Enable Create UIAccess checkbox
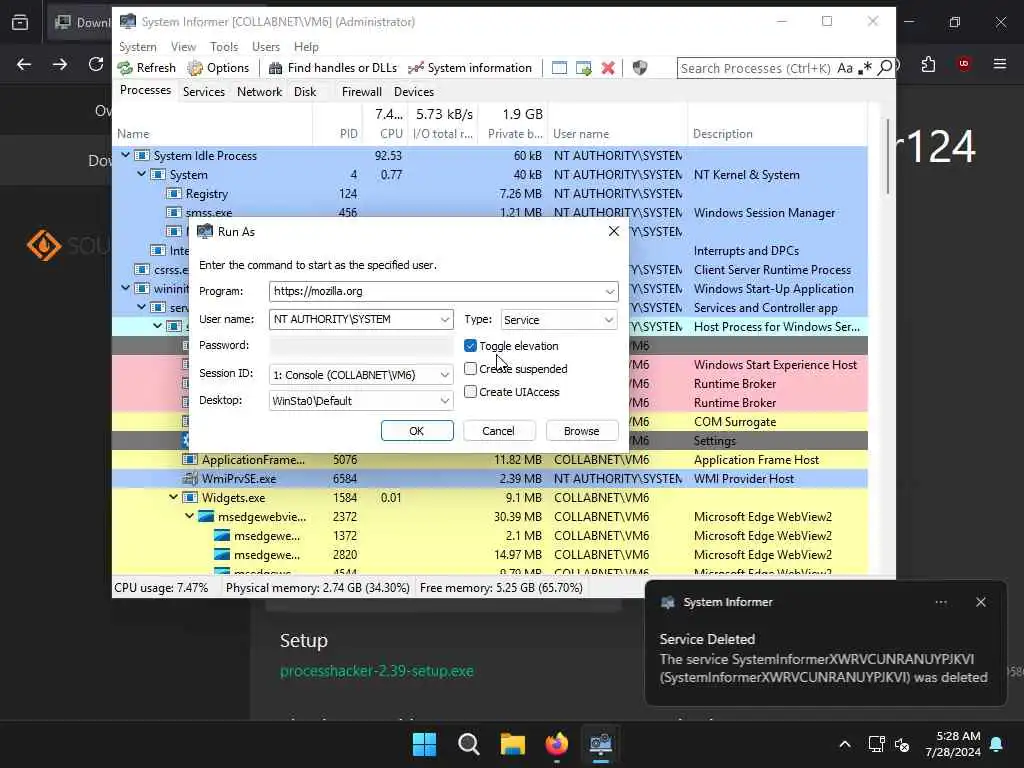 tap(470, 391)
